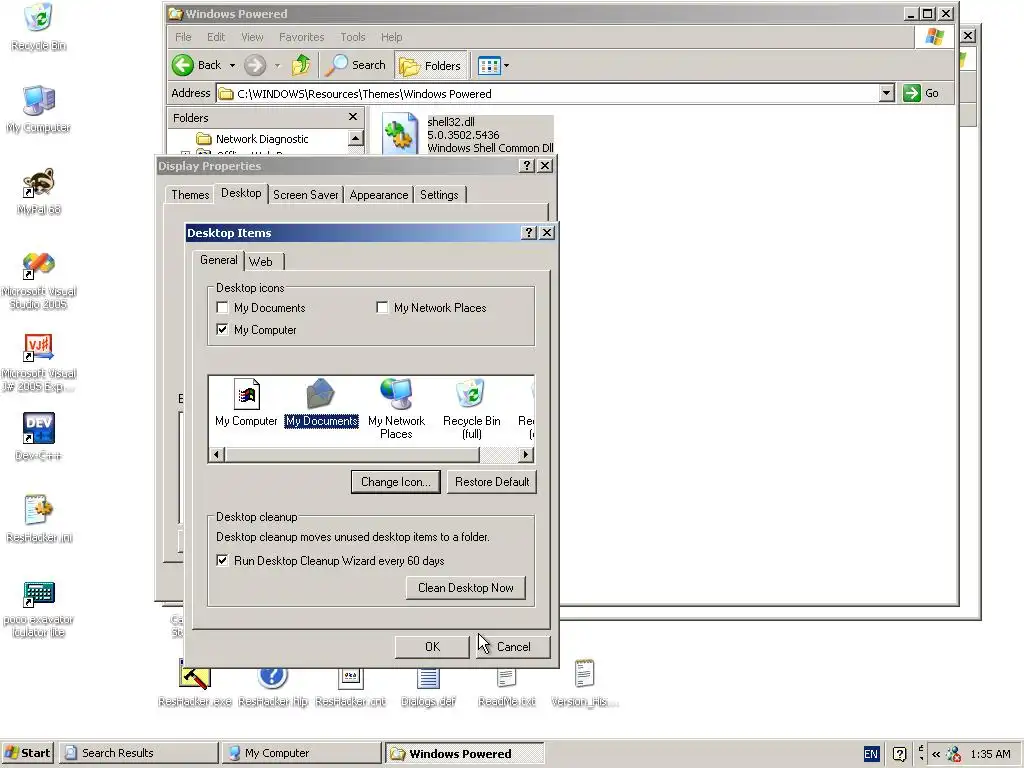Check the My Documents checkbox
The image size is (1024, 768).
[x=223, y=308]
